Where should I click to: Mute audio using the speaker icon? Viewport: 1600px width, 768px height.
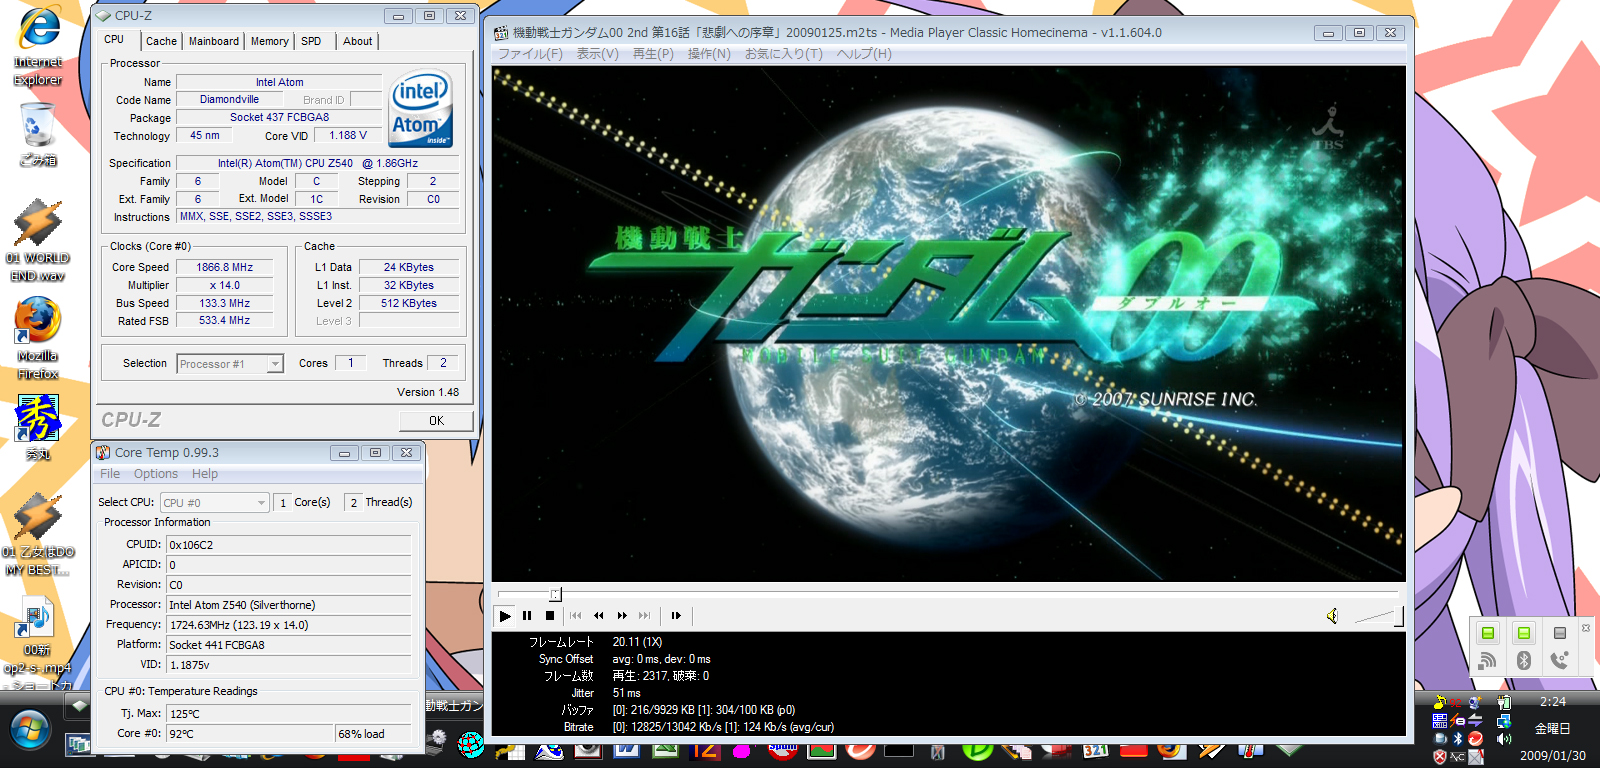coord(1332,616)
